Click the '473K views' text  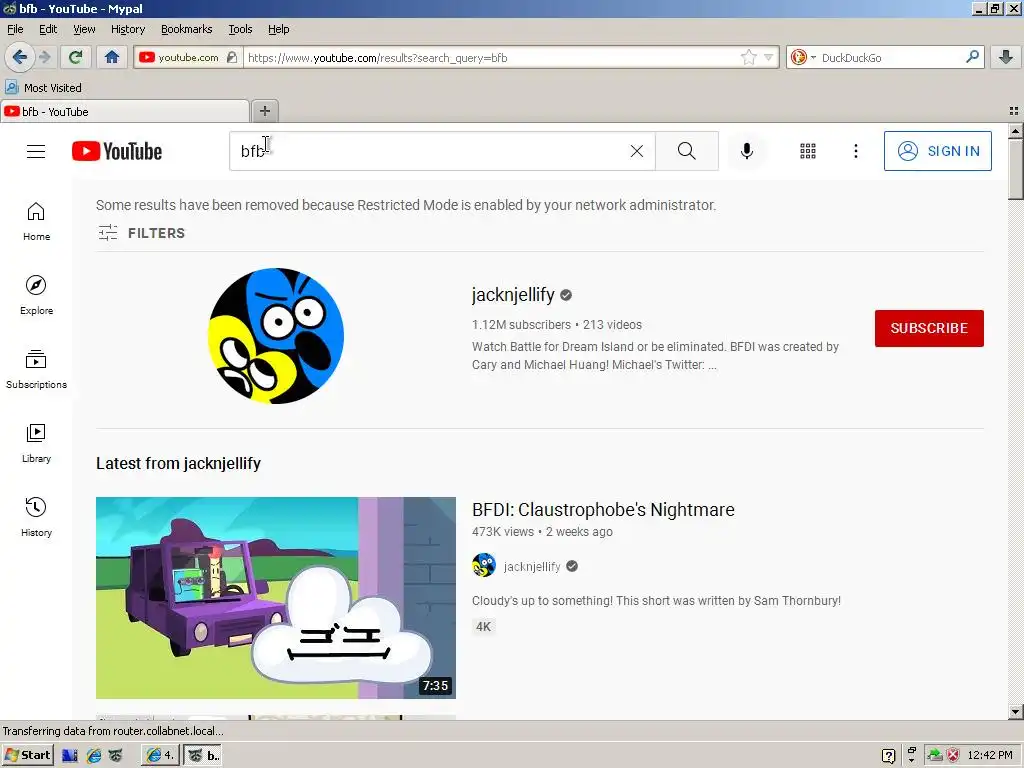[x=503, y=532]
